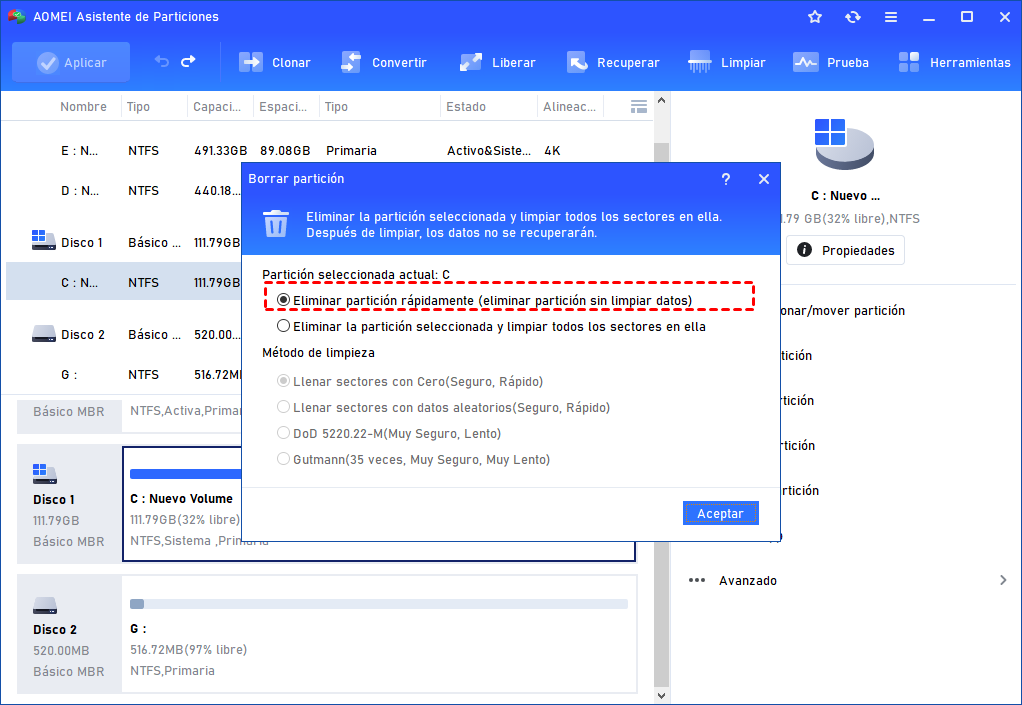The height and width of the screenshot is (705, 1022).
Task: Open the Recuperar recovery tool
Action: [x=613, y=61]
